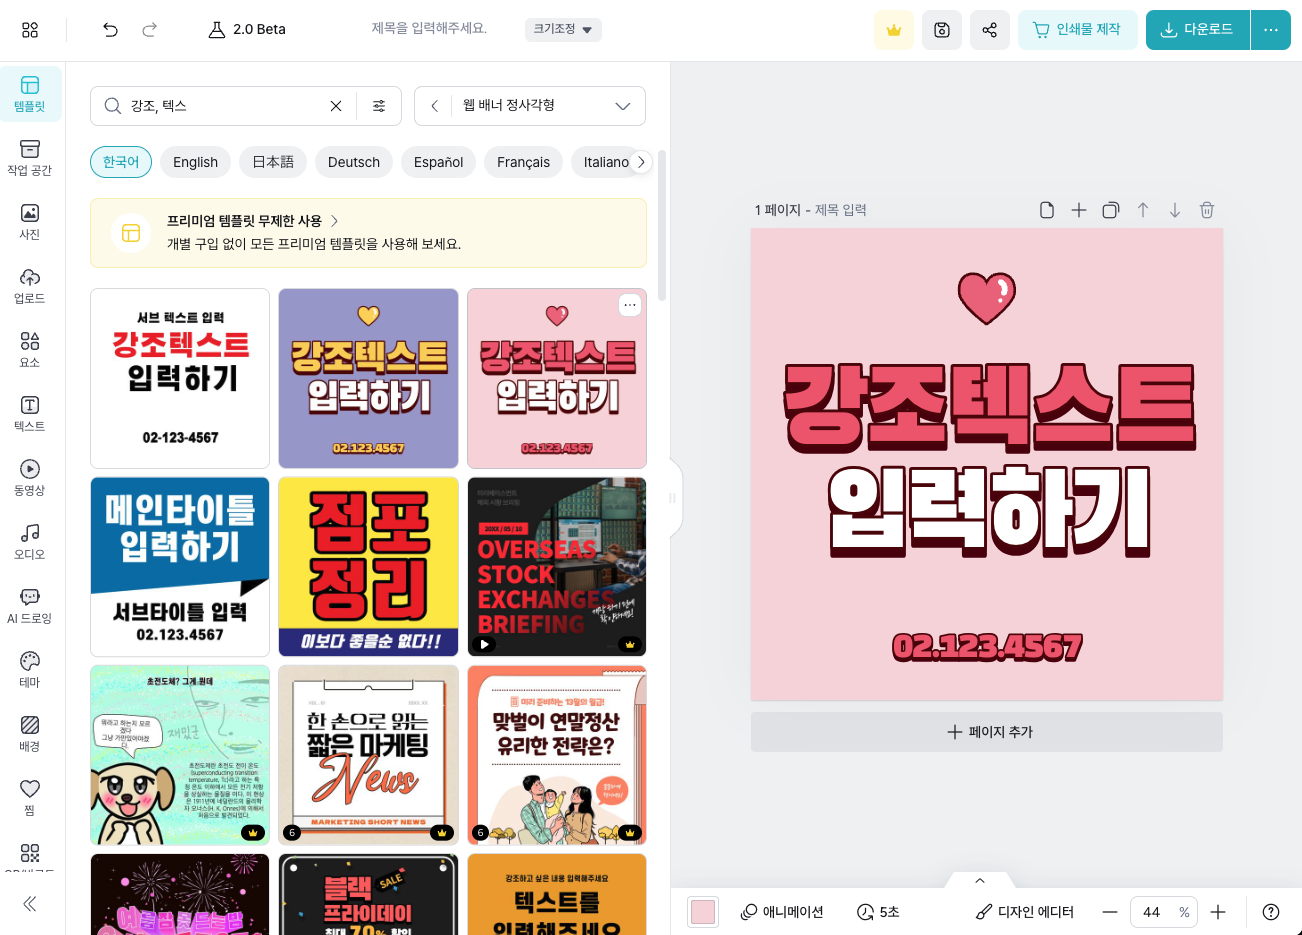Choose the 맞벌이 연말정산 template
Viewport: 1302px width, 935px height.
[557, 755]
